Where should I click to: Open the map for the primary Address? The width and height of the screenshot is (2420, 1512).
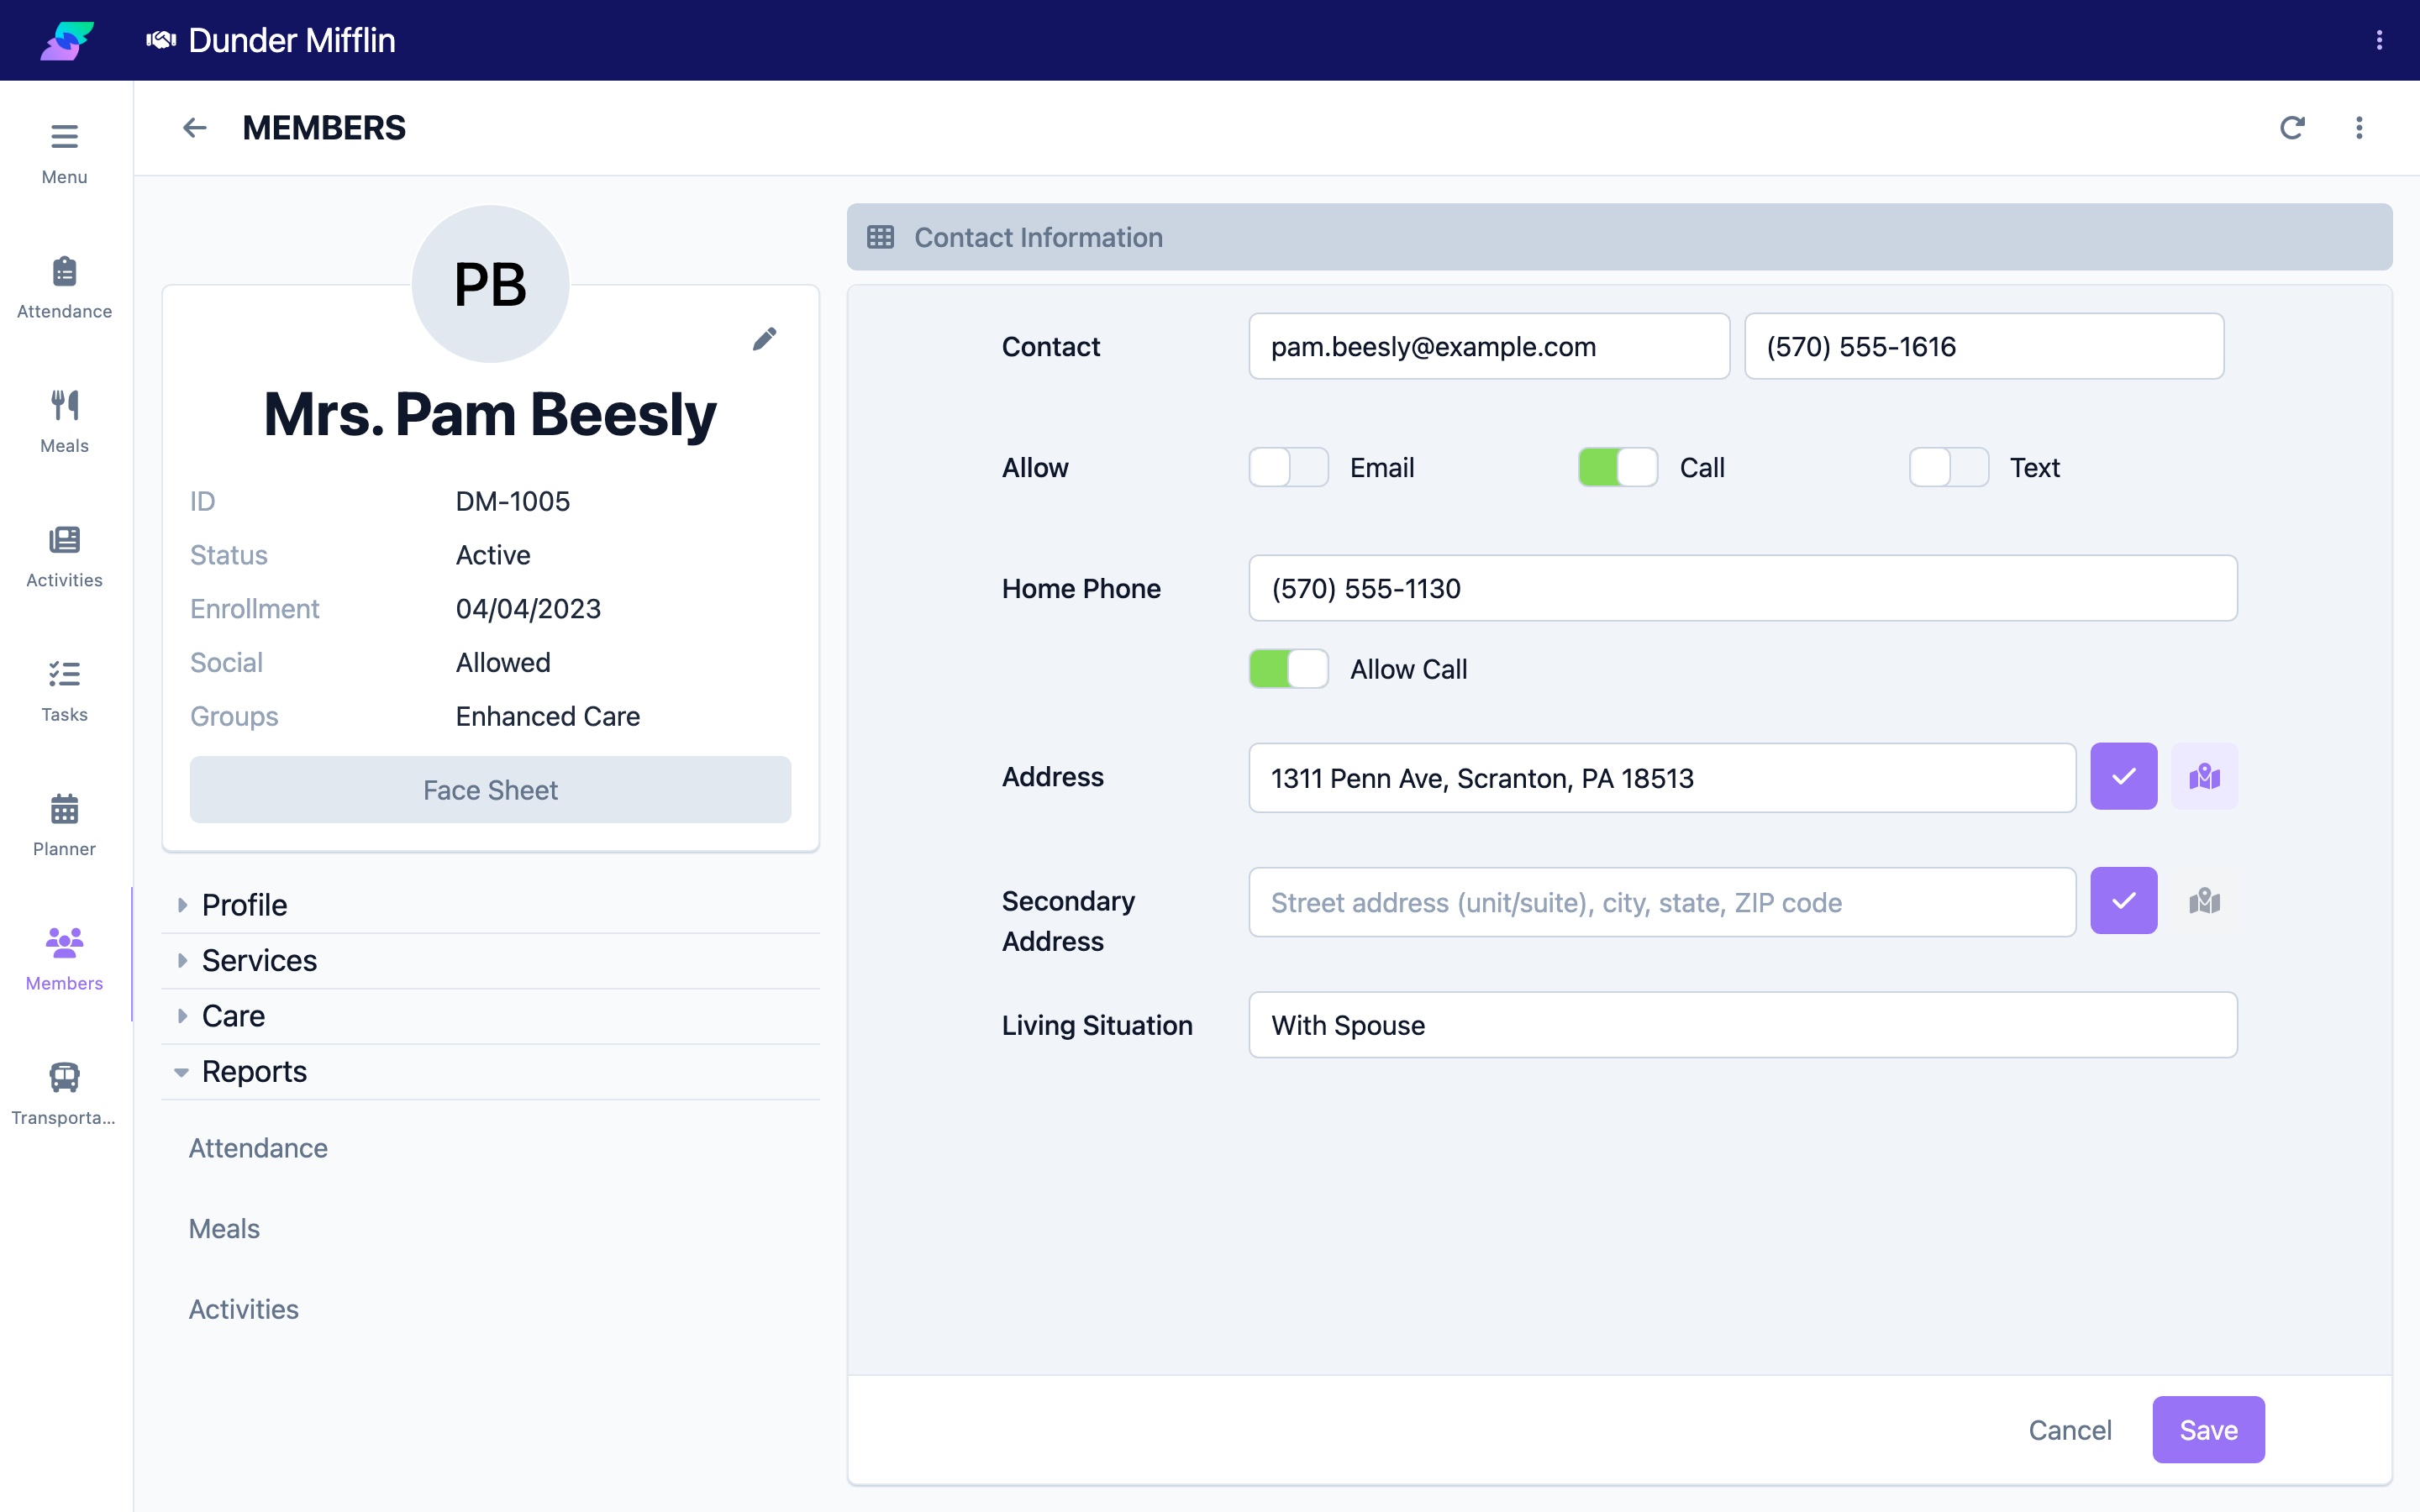[2204, 777]
